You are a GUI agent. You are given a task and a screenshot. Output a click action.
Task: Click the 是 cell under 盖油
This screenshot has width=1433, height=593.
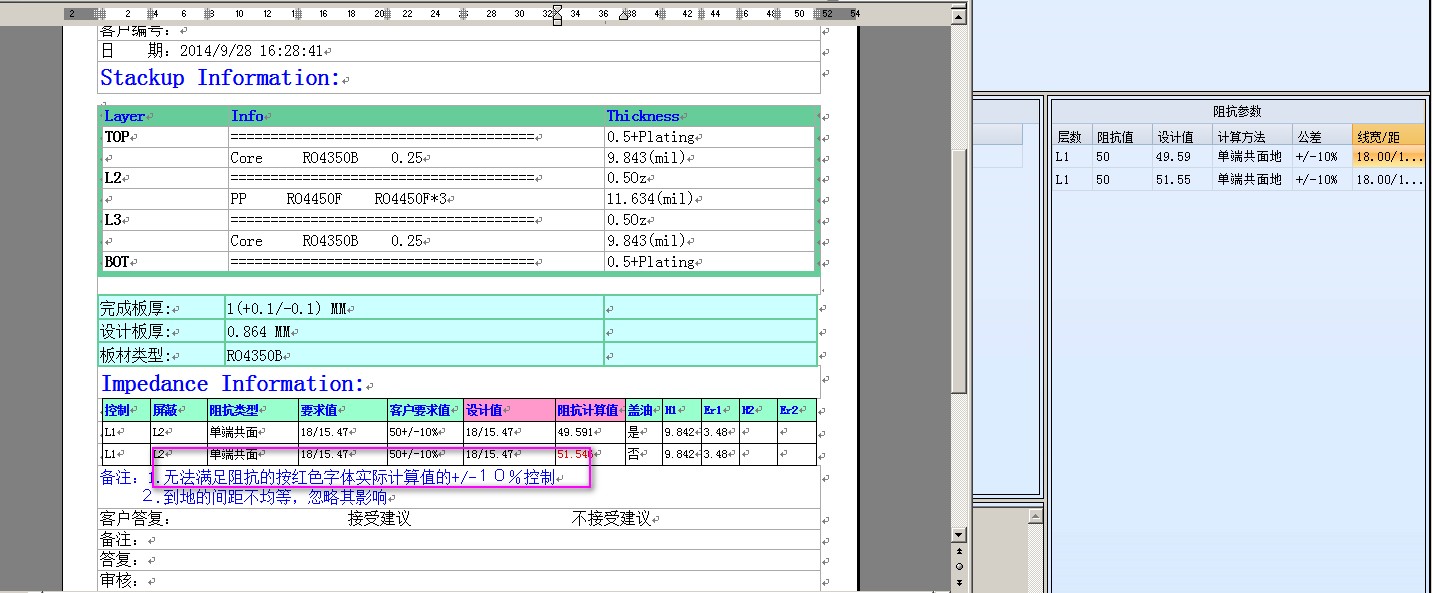tap(643, 432)
